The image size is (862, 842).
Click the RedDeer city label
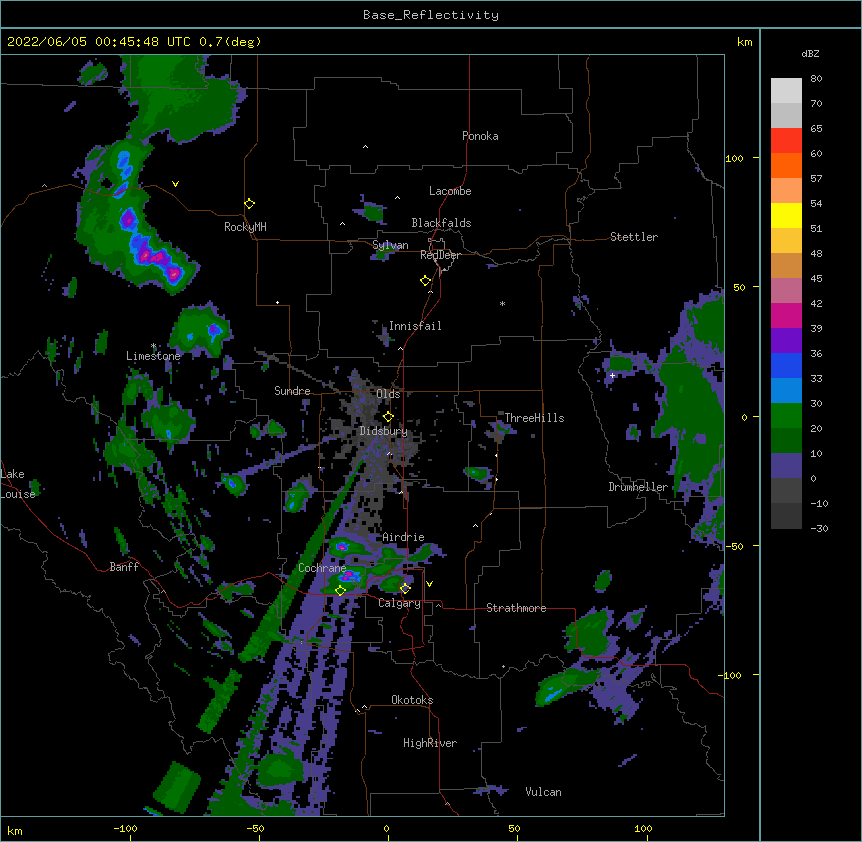point(440,255)
